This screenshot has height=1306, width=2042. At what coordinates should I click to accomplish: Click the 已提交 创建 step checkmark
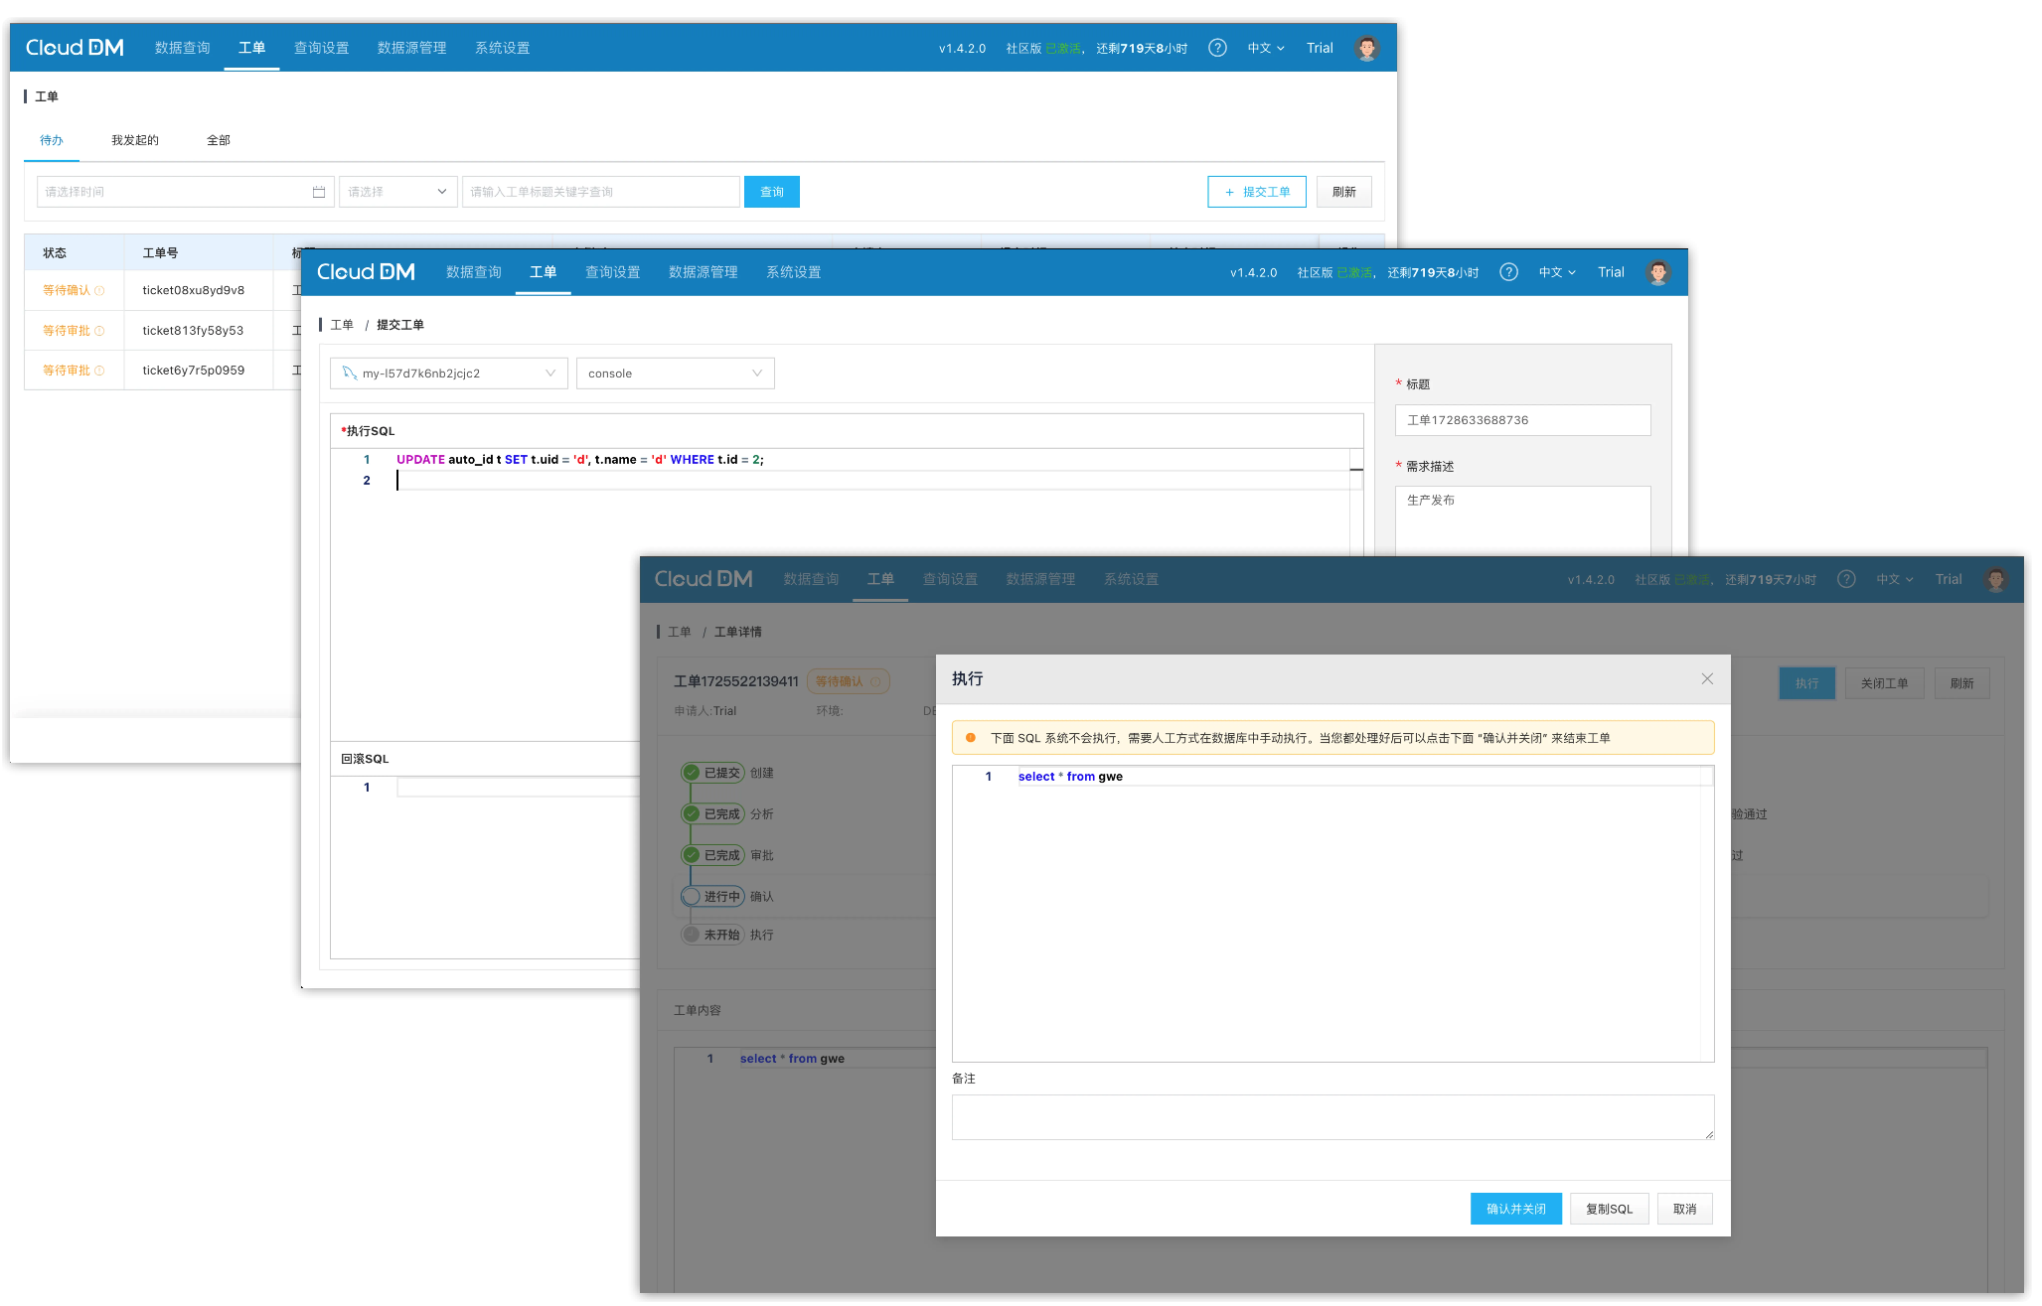tap(691, 773)
